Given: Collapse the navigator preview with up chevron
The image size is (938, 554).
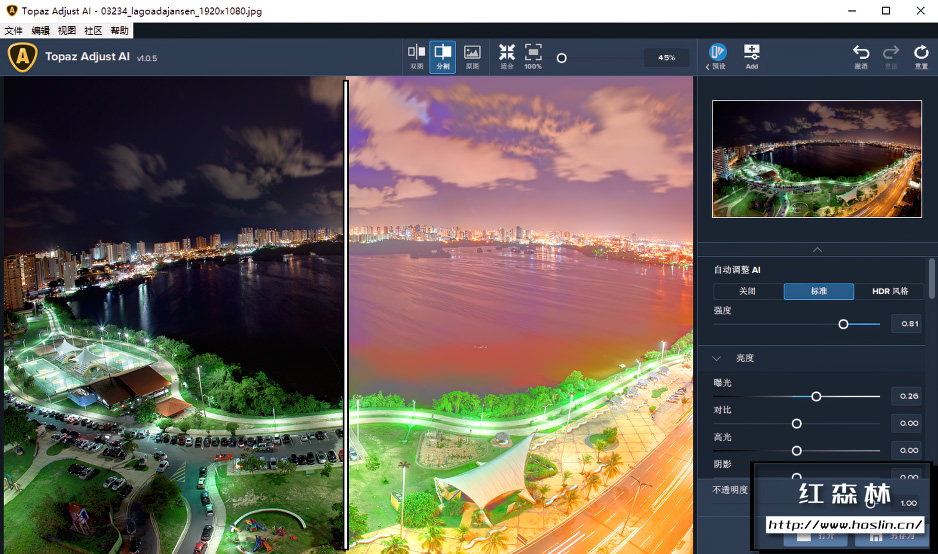Looking at the screenshot, I should (817, 249).
